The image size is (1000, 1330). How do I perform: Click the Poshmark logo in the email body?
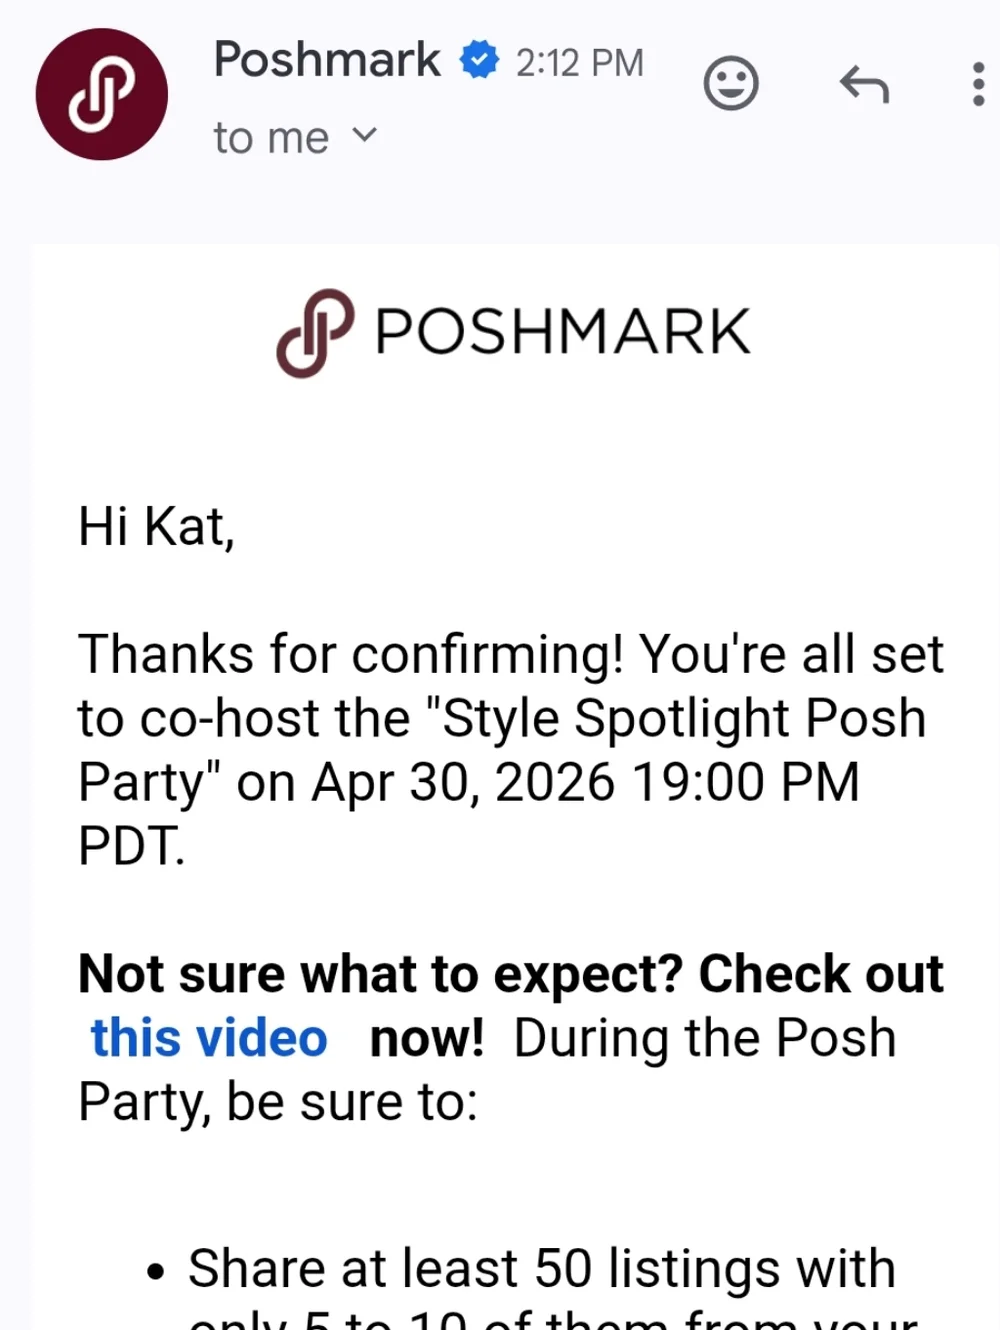click(513, 332)
